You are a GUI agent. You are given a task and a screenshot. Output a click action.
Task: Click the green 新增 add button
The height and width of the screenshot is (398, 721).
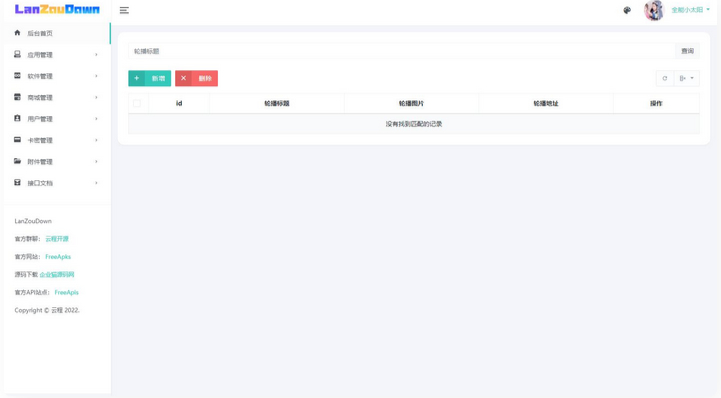(x=149, y=78)
